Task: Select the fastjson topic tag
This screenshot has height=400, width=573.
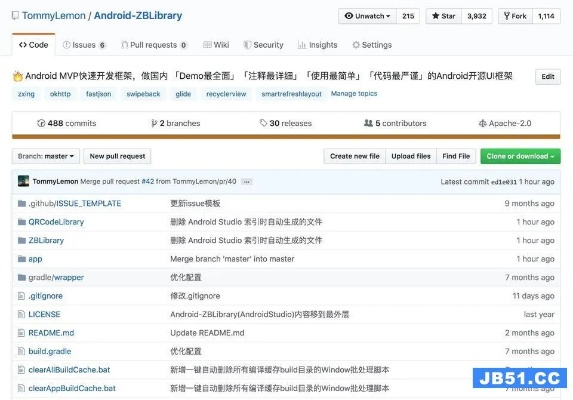Action: click(99, 94)
